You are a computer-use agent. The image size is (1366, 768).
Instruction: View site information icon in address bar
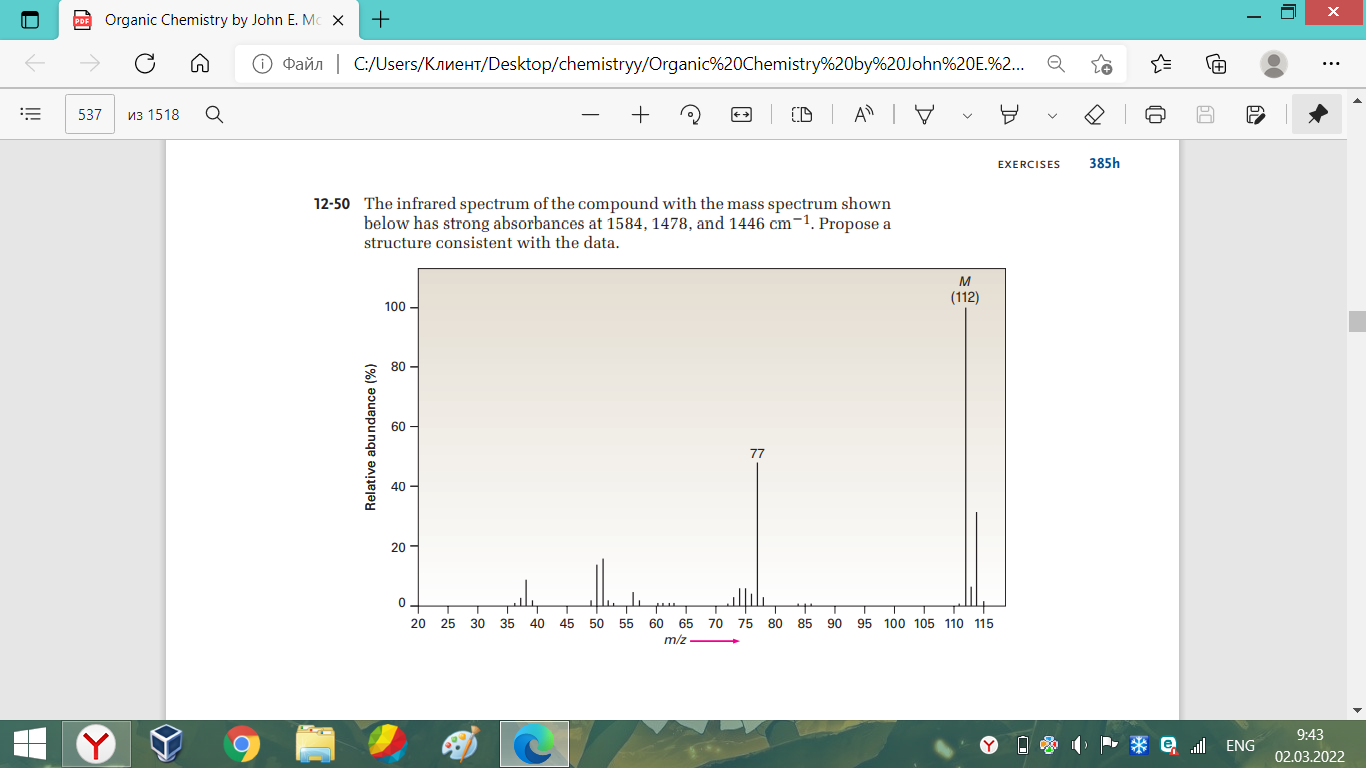[263, 64]
